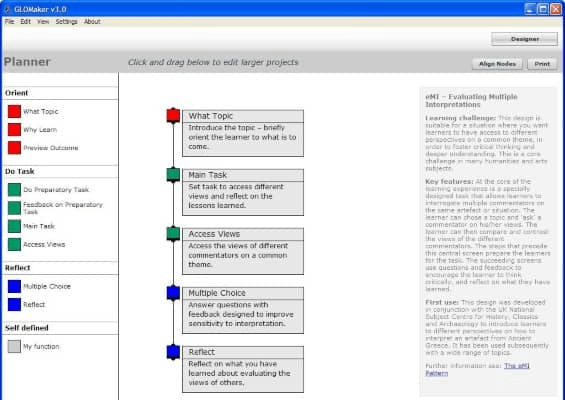Open the About menu
Image resolution: width=565 pixels, height=400 pixels.
click(x=92, y=22)
